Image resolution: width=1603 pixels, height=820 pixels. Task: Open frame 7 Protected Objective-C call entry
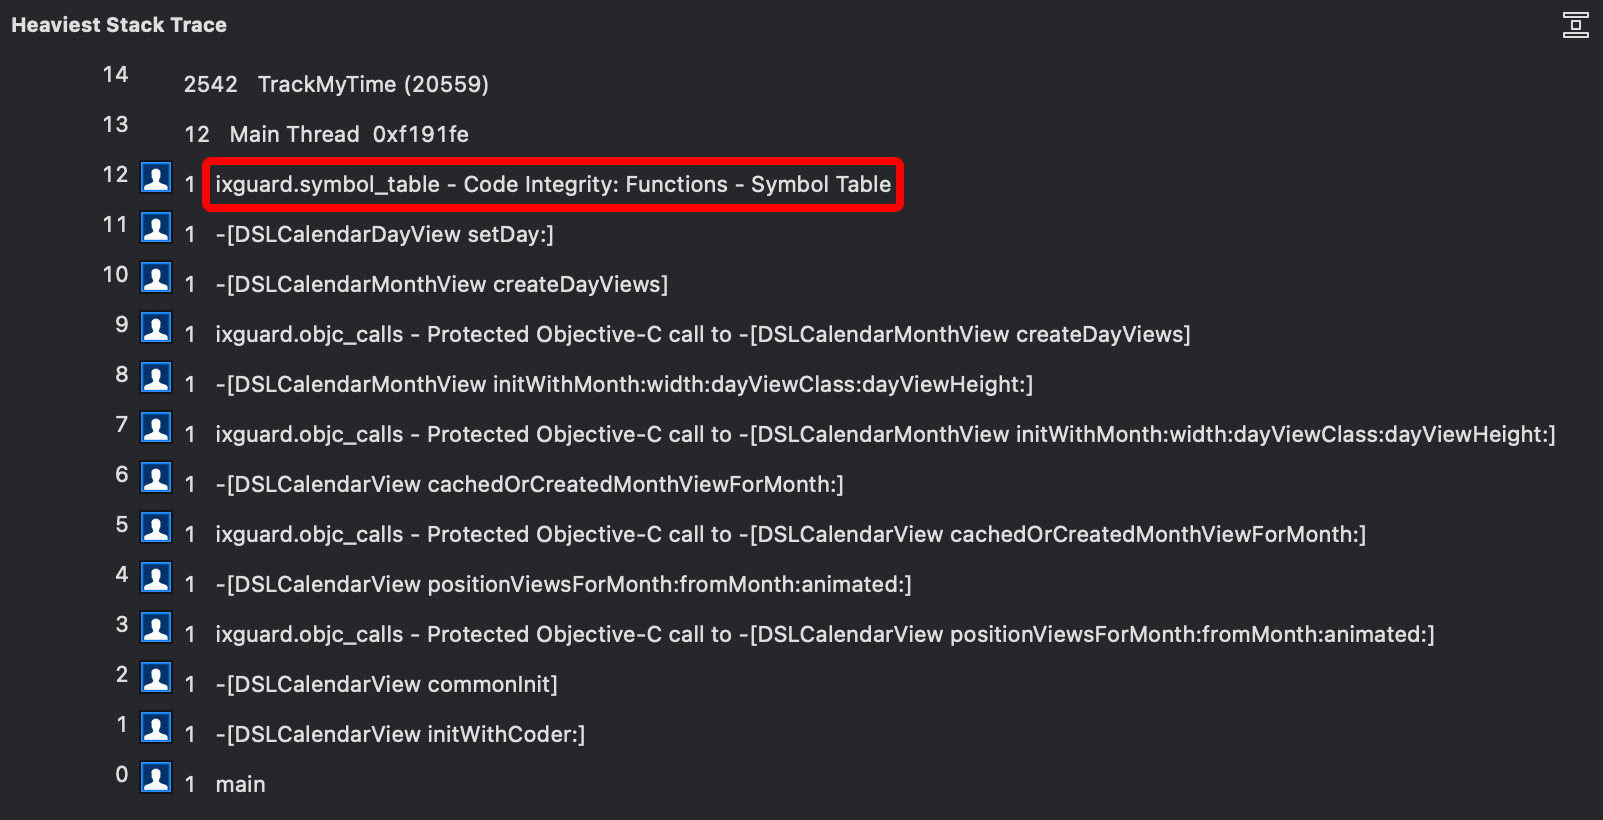884,434
